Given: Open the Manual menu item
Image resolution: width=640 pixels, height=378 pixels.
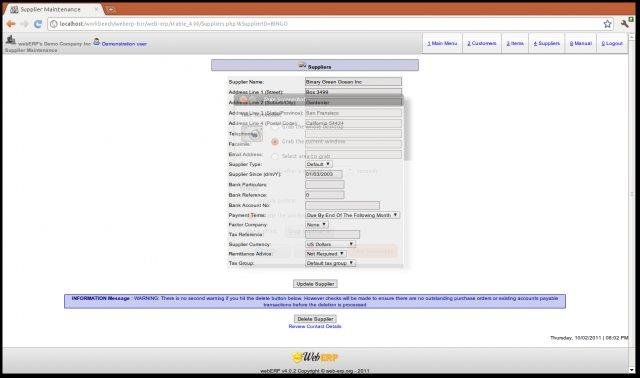Looking at the screenshot, I should pos(580,43).
